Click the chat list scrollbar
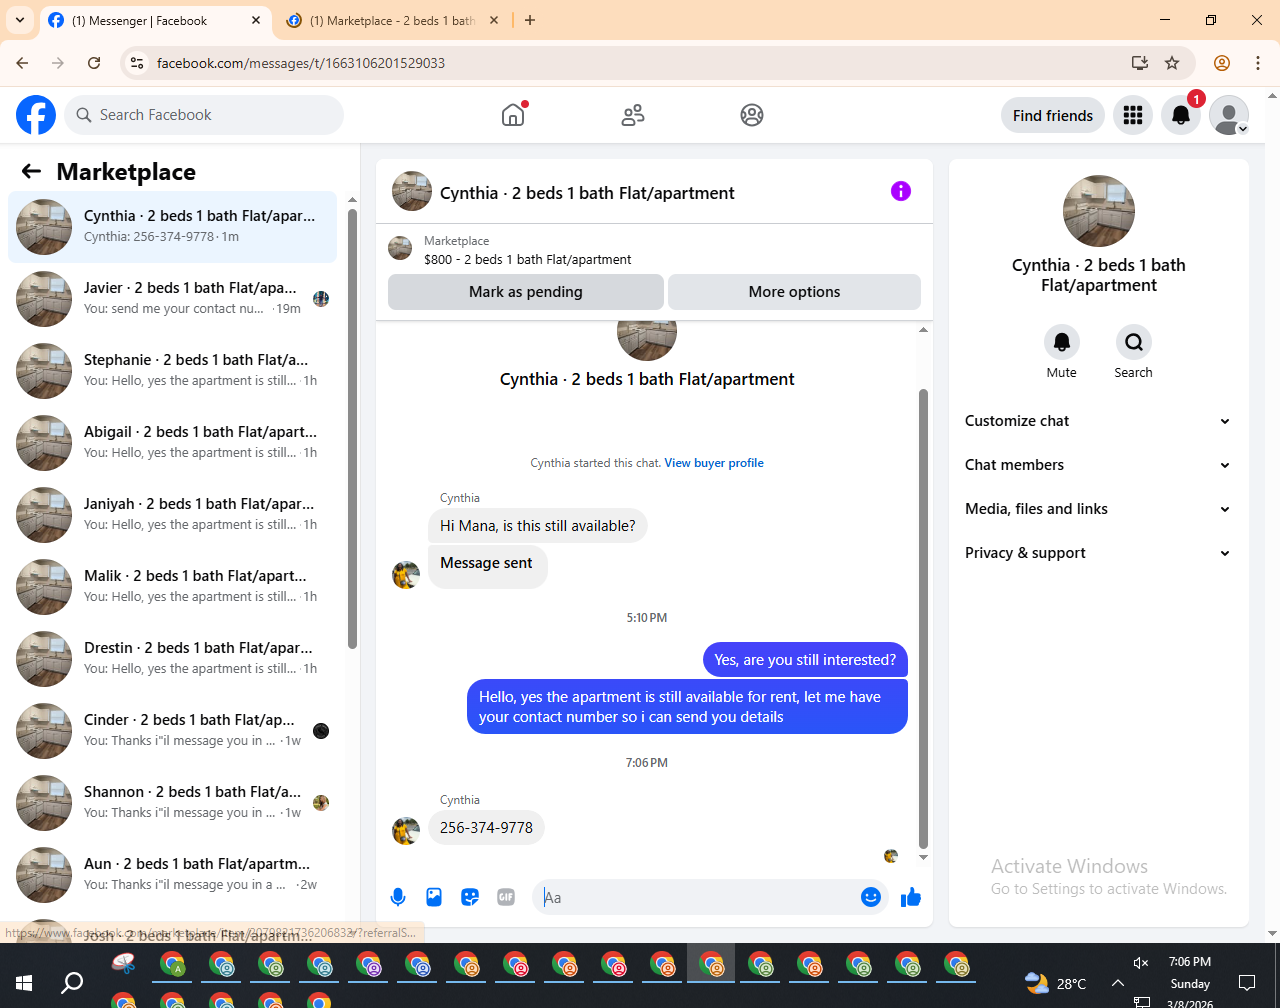 [x=352, y=430]
